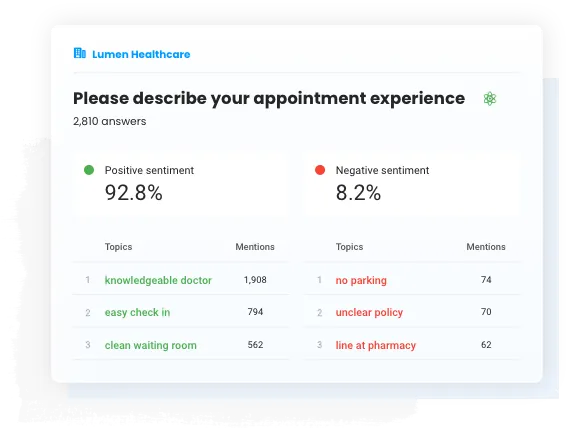Viewport: 570px width, 428px height.
Task: Click the 2,810 answers count
Action: [109, 121]
